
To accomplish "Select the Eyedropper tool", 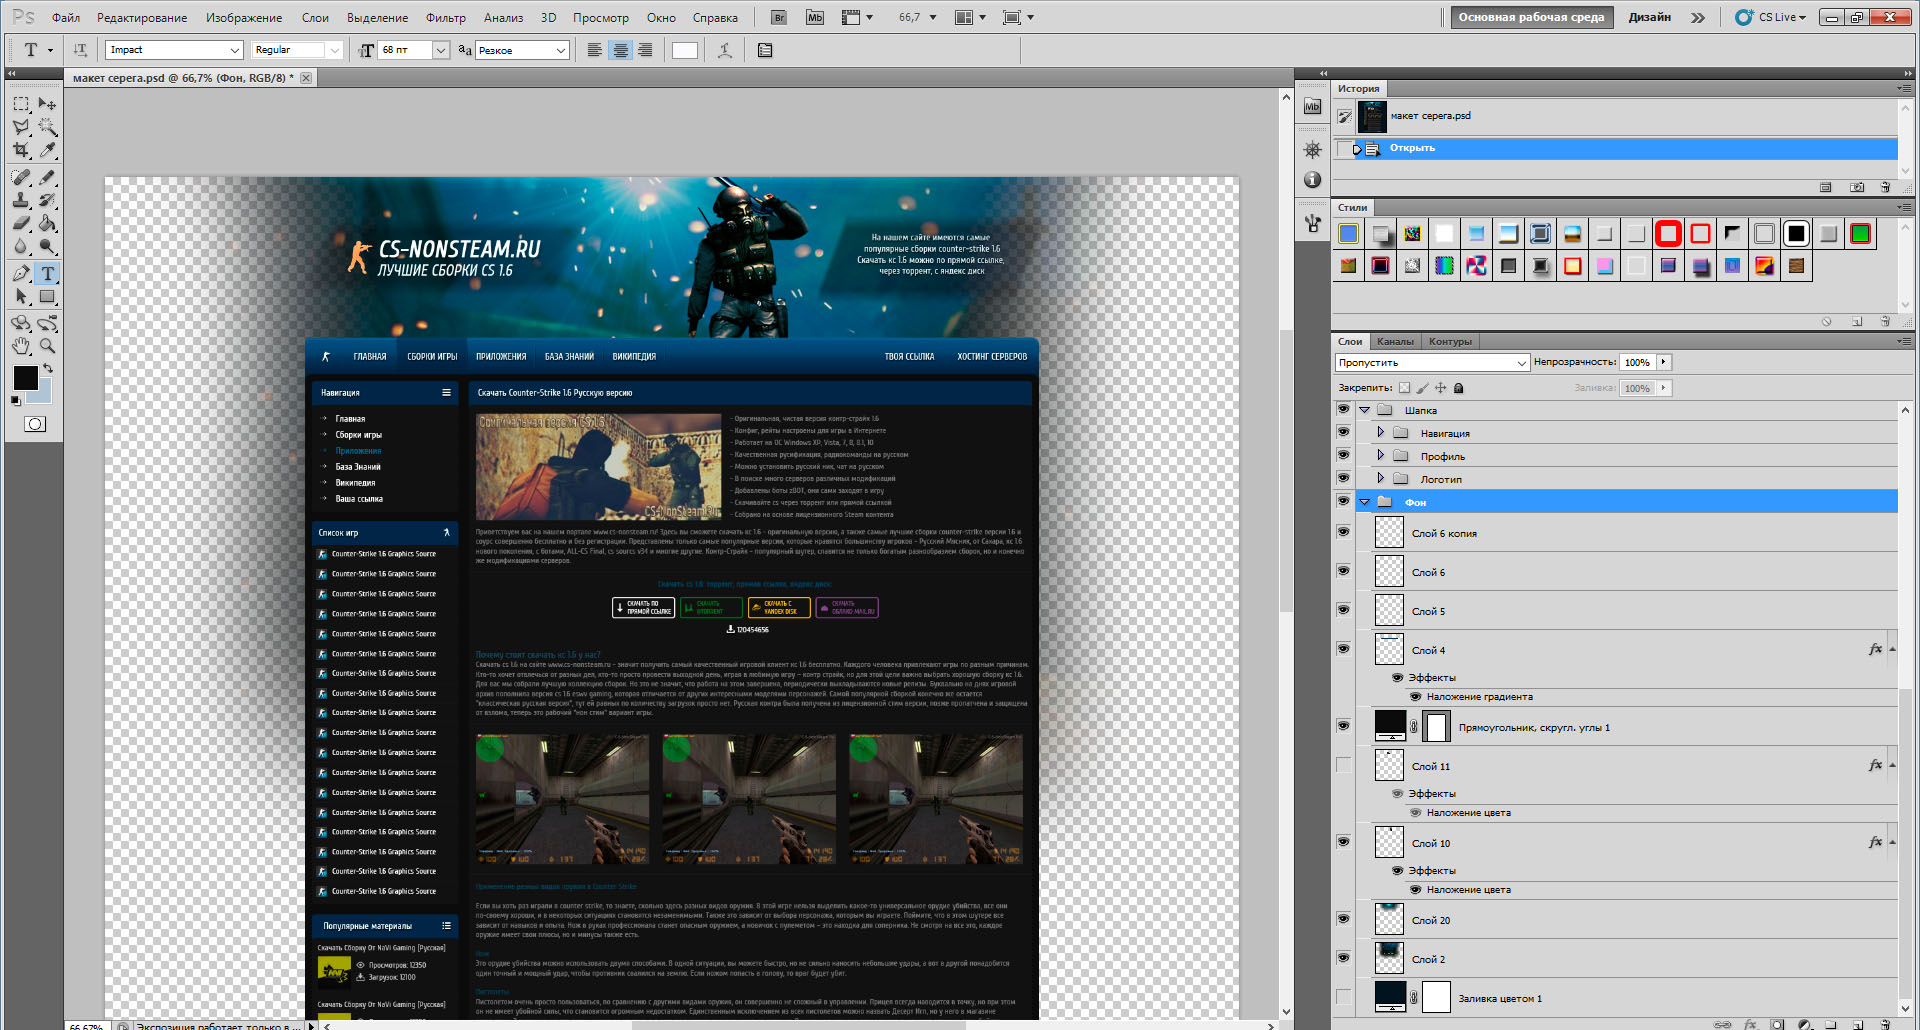I will (x=47, y=150).
